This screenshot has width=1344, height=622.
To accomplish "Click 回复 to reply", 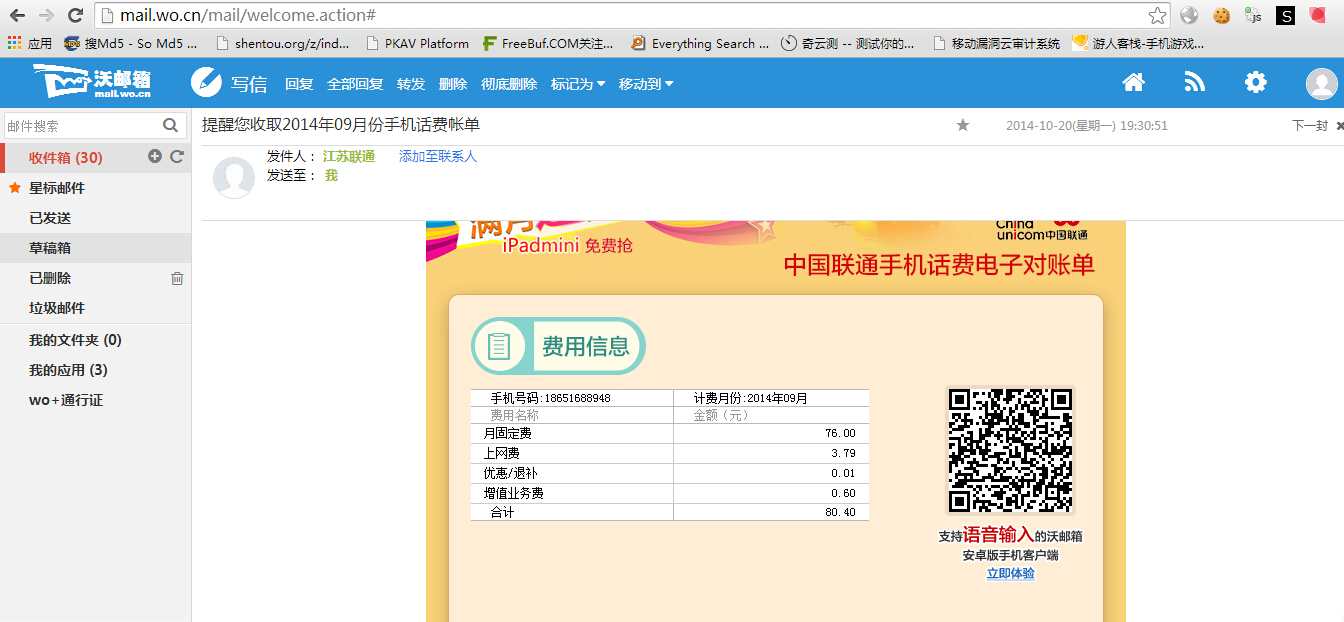I will click(x=299, y=84).
